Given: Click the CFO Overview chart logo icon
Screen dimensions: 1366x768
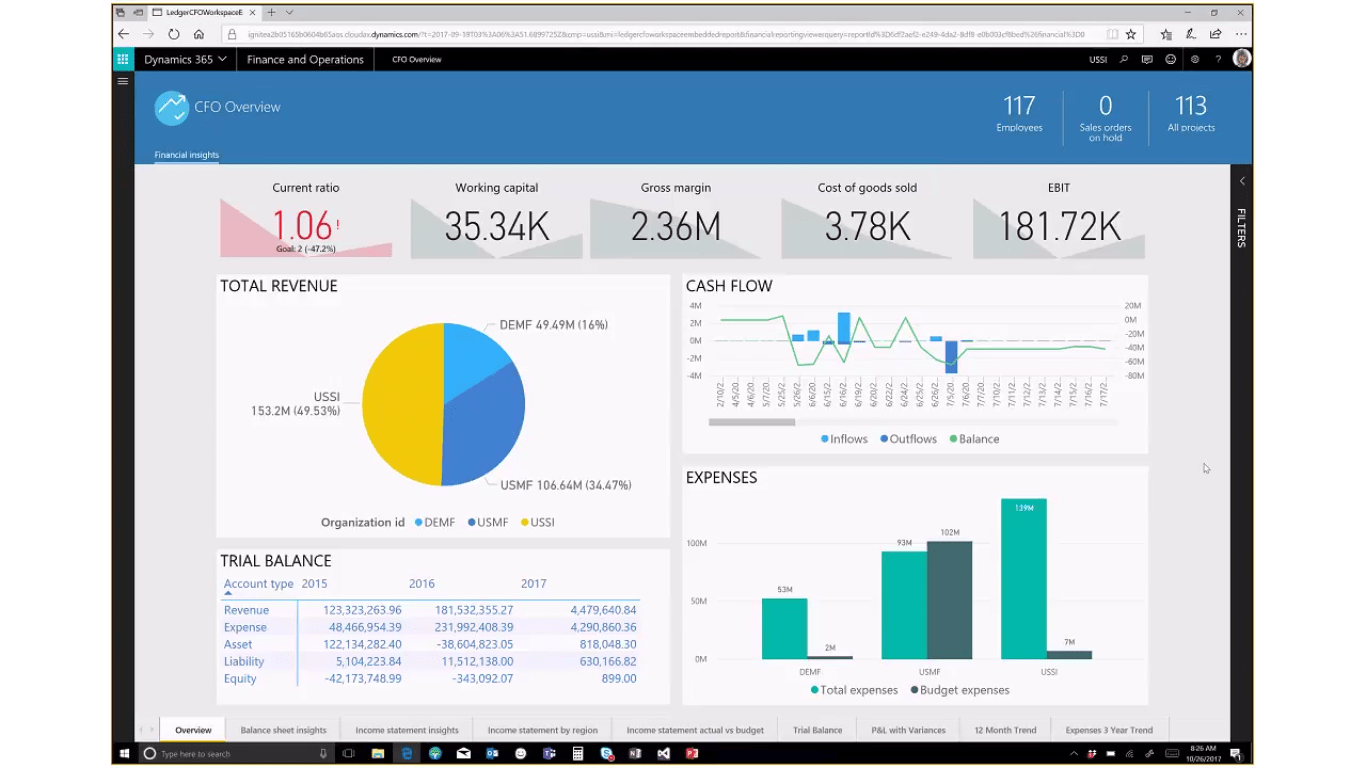Looking at the screenshot, I should 170,107.
